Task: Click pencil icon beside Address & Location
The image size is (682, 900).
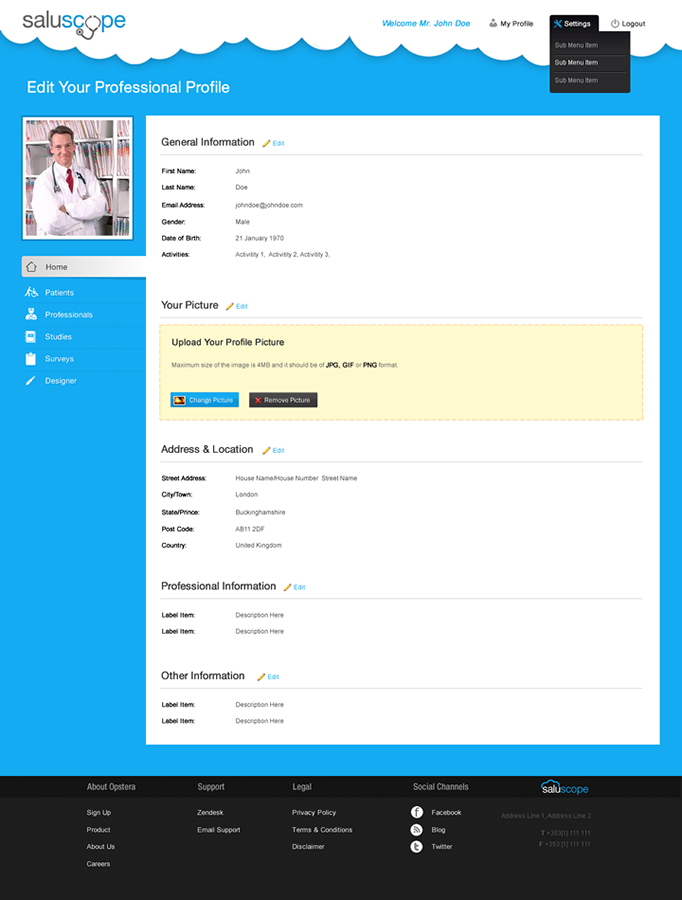Action: [266, 450]
